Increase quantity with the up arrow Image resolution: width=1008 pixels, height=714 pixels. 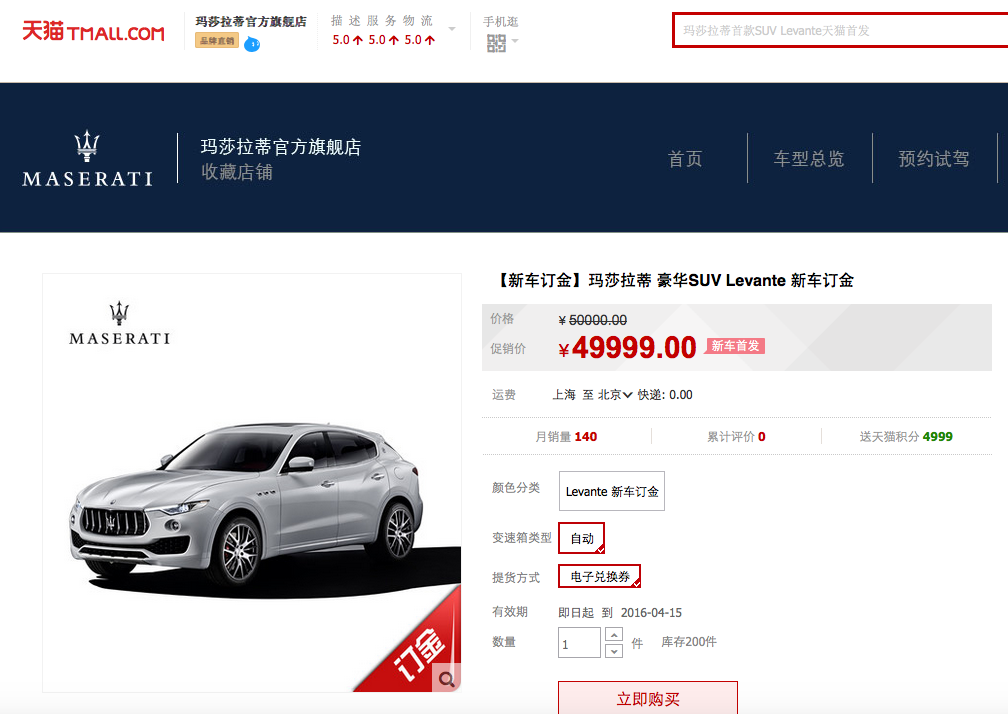[x=614, y=634]
